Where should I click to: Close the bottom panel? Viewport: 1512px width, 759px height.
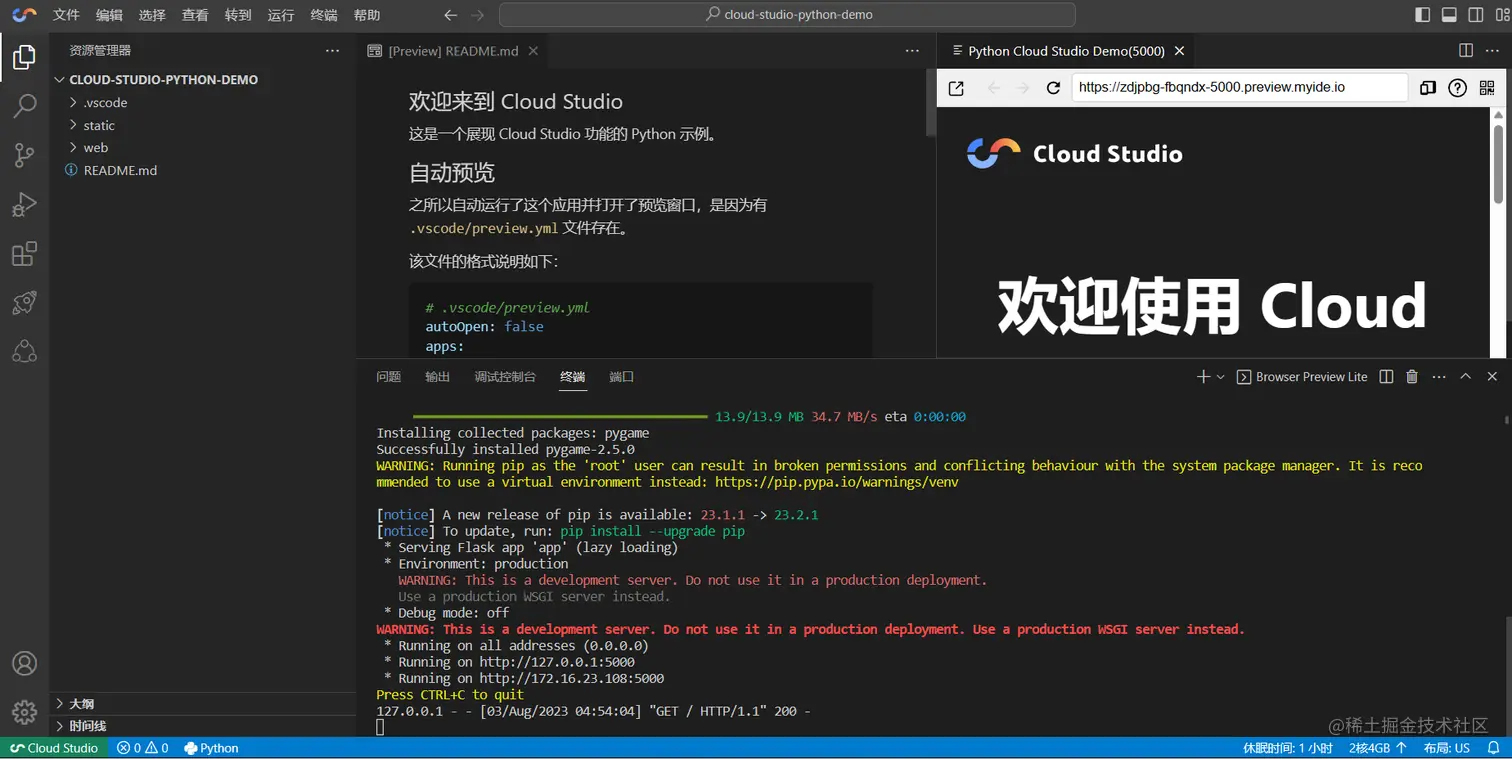pos(1492,377)
